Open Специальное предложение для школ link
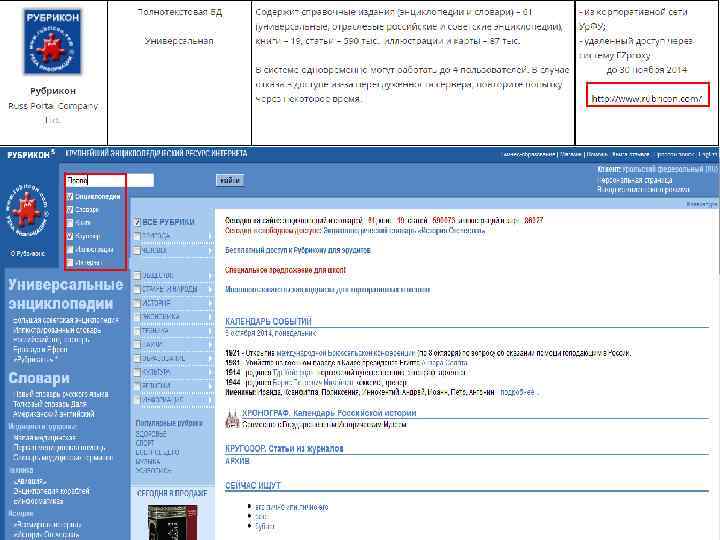The image size is (720, 540). coord(285,270)
